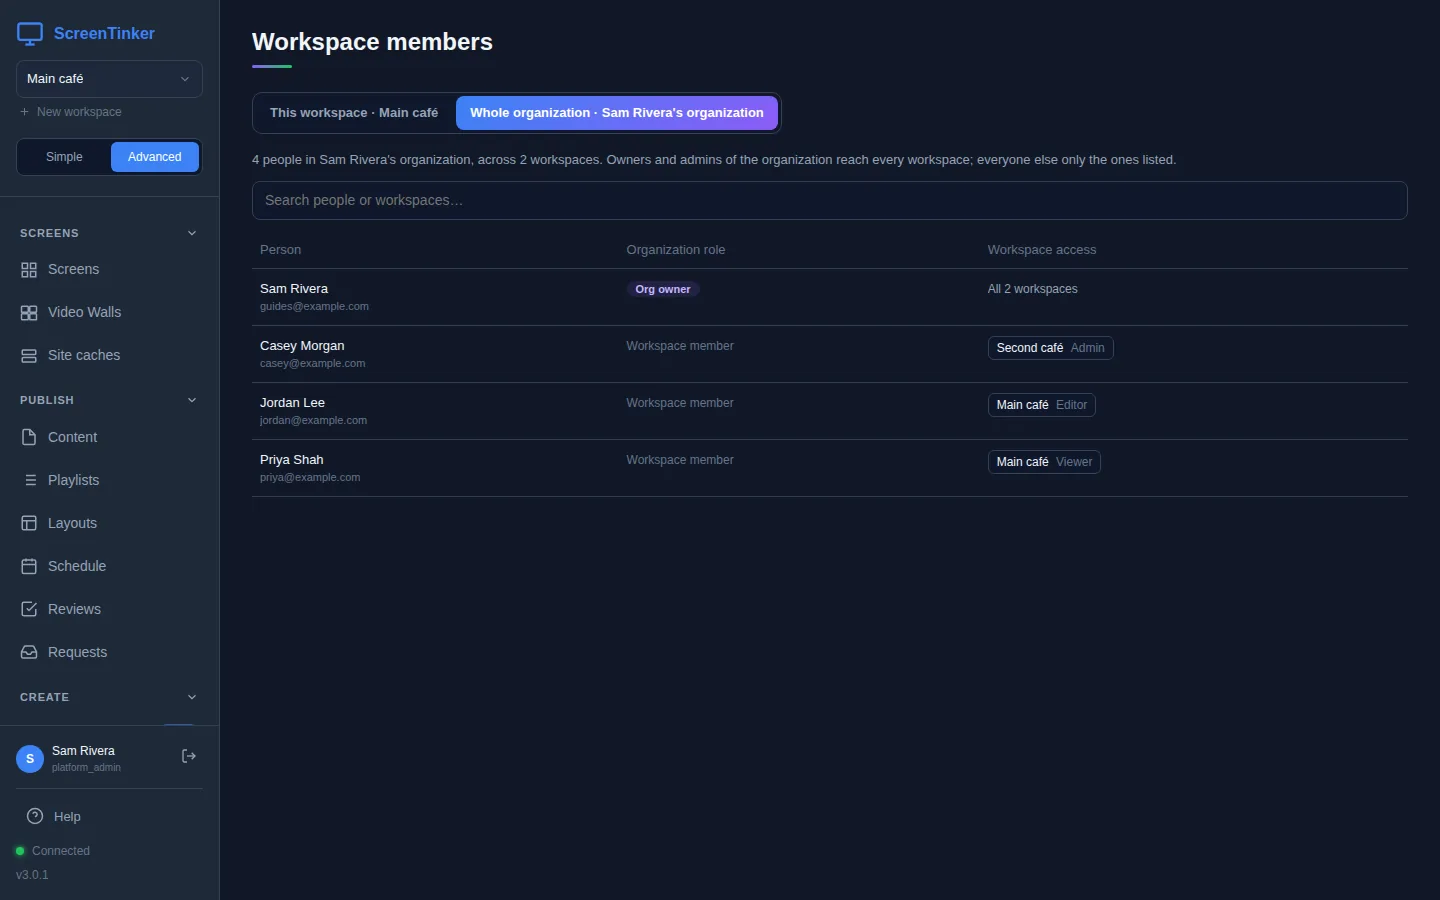1440x900 pixels.
Task: Click the Sam Rivera avatar circle
Action: [30, 759]
